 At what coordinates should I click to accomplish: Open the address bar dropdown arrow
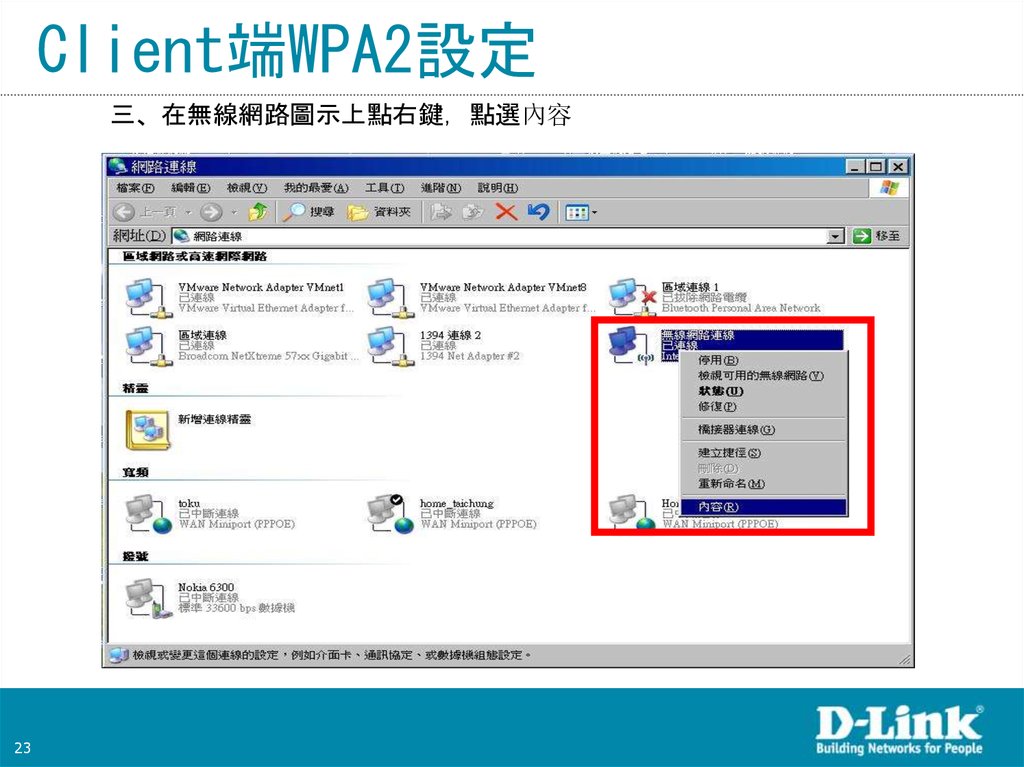coord(835,236)
